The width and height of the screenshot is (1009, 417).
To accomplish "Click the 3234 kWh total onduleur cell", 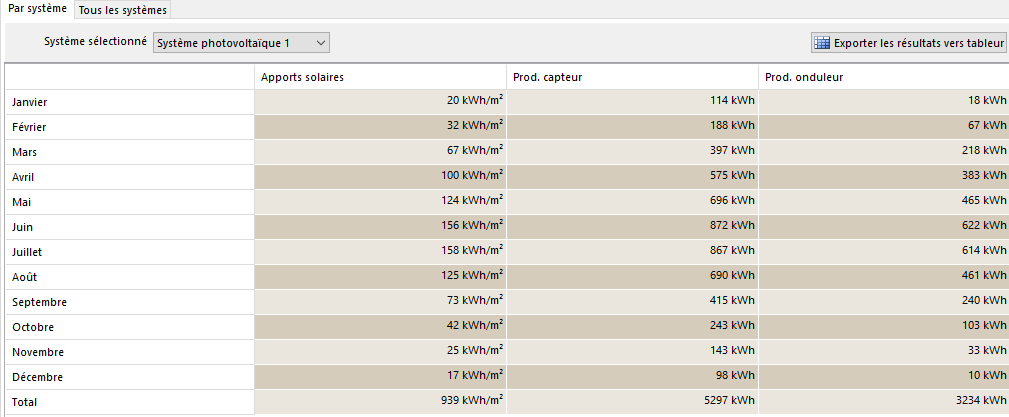I will click(884, 402).
